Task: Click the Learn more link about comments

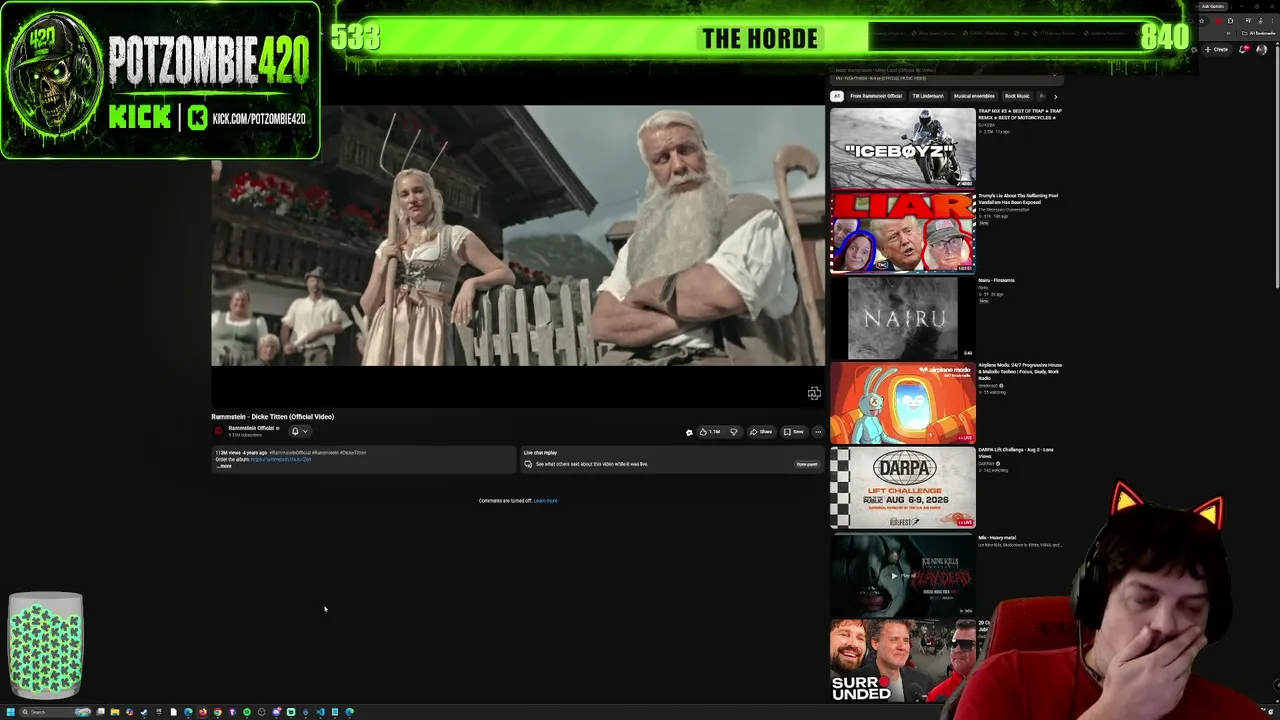Action: (545, 501)
